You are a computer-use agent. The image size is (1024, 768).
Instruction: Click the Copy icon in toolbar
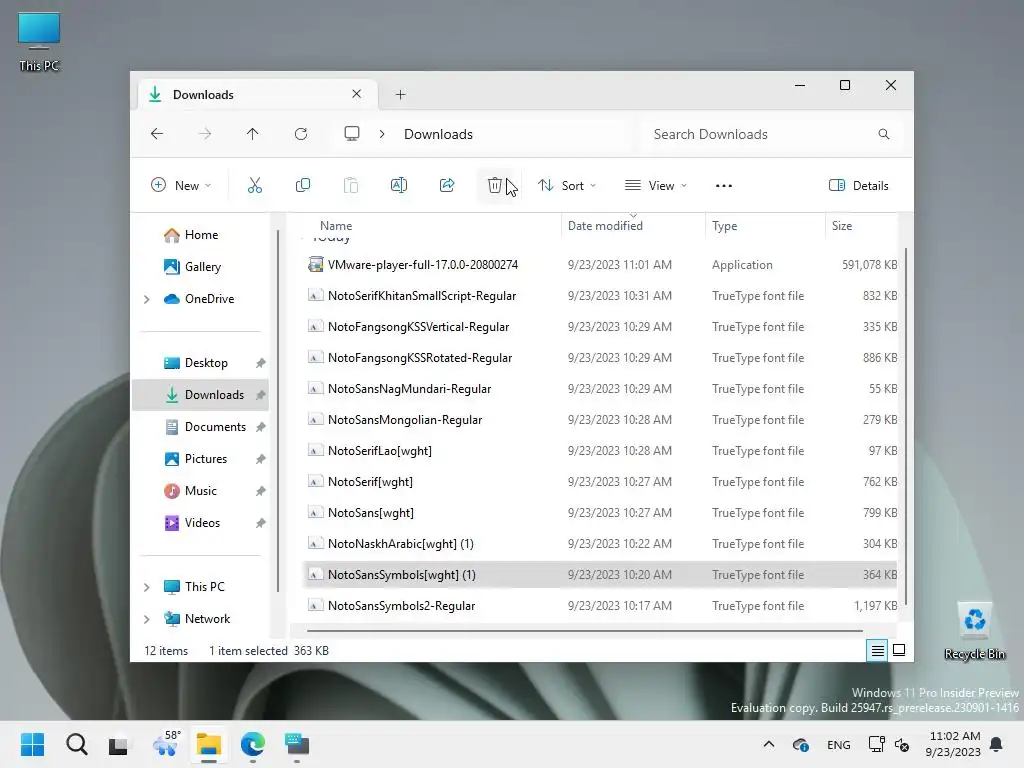coord(302,185)
